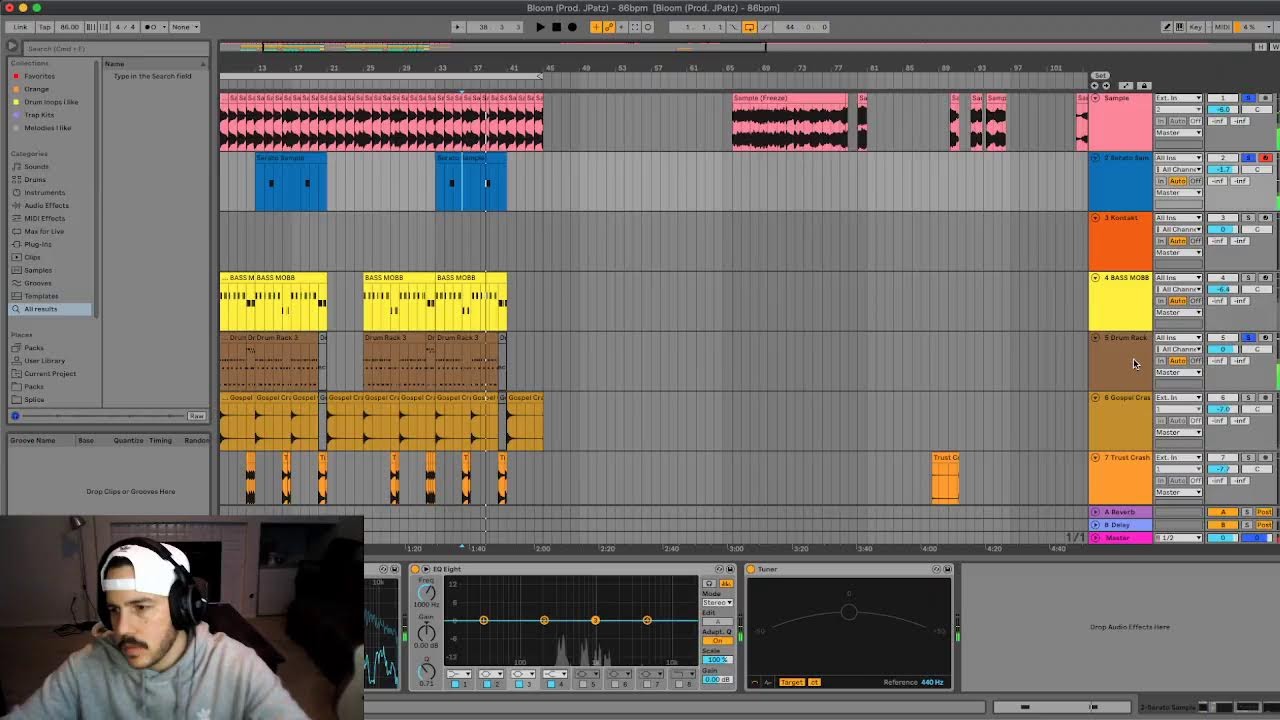Toggle EQ Eight Adaptive Q On button
1280x720 pixels.
point(718,640)
